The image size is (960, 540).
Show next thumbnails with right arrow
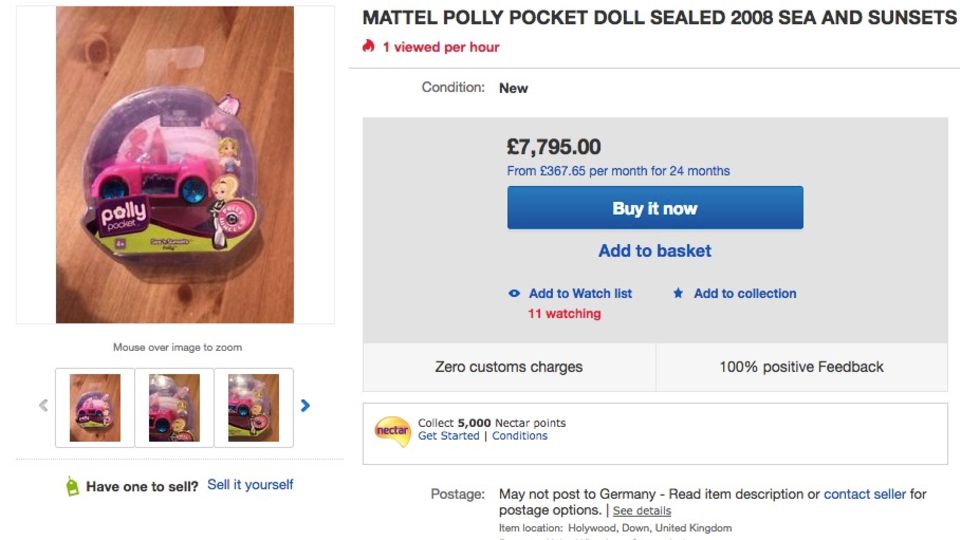(305, 406)
